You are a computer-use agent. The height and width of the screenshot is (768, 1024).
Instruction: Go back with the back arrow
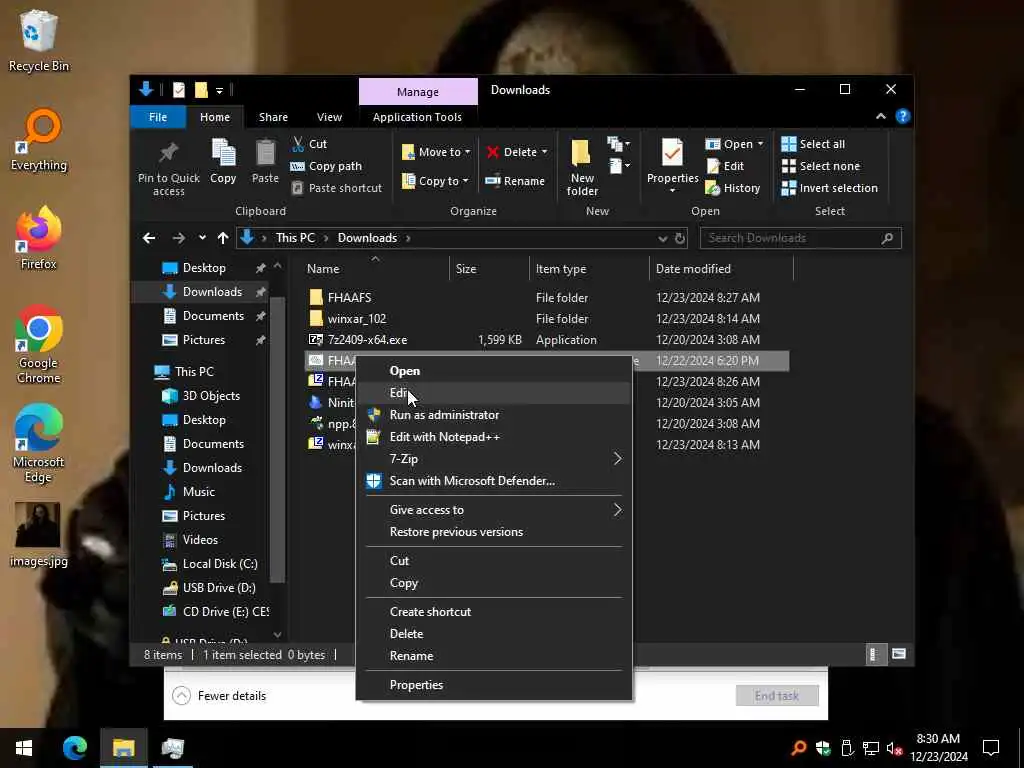(x=149, y=238)
